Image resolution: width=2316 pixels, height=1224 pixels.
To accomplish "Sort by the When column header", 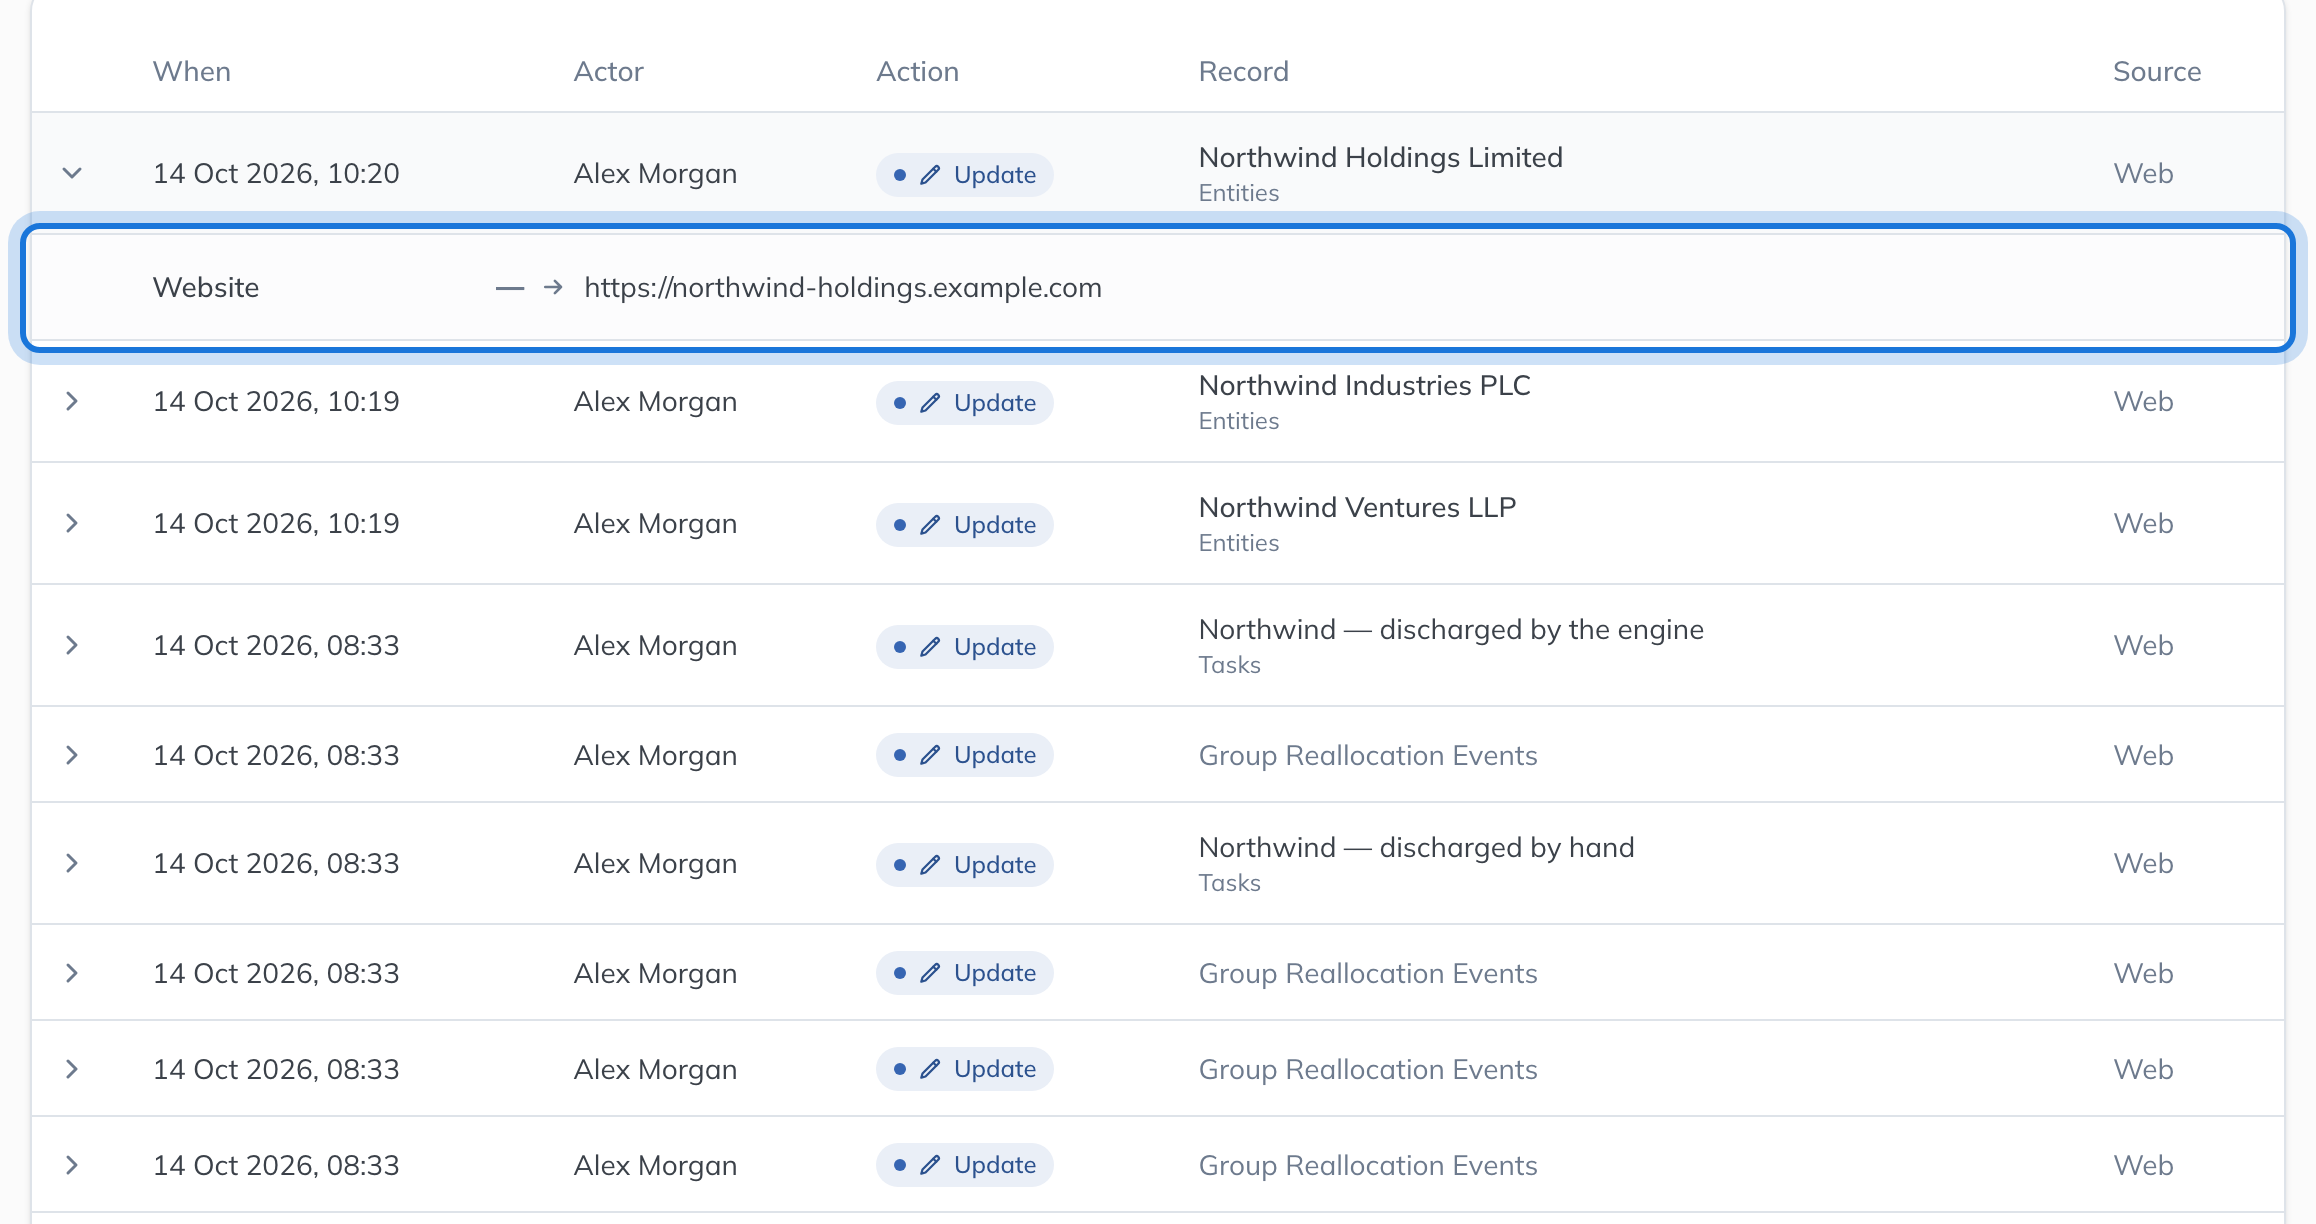I will [192, 72].
